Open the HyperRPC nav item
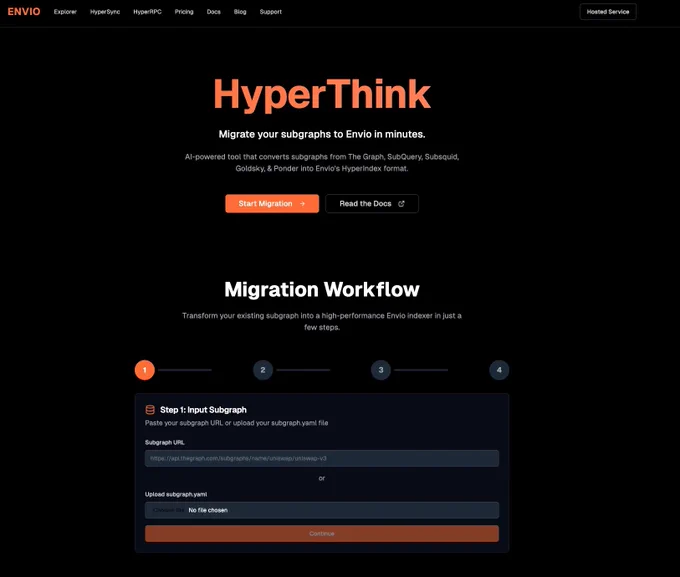Screen dimensions: 680x577 147,12
